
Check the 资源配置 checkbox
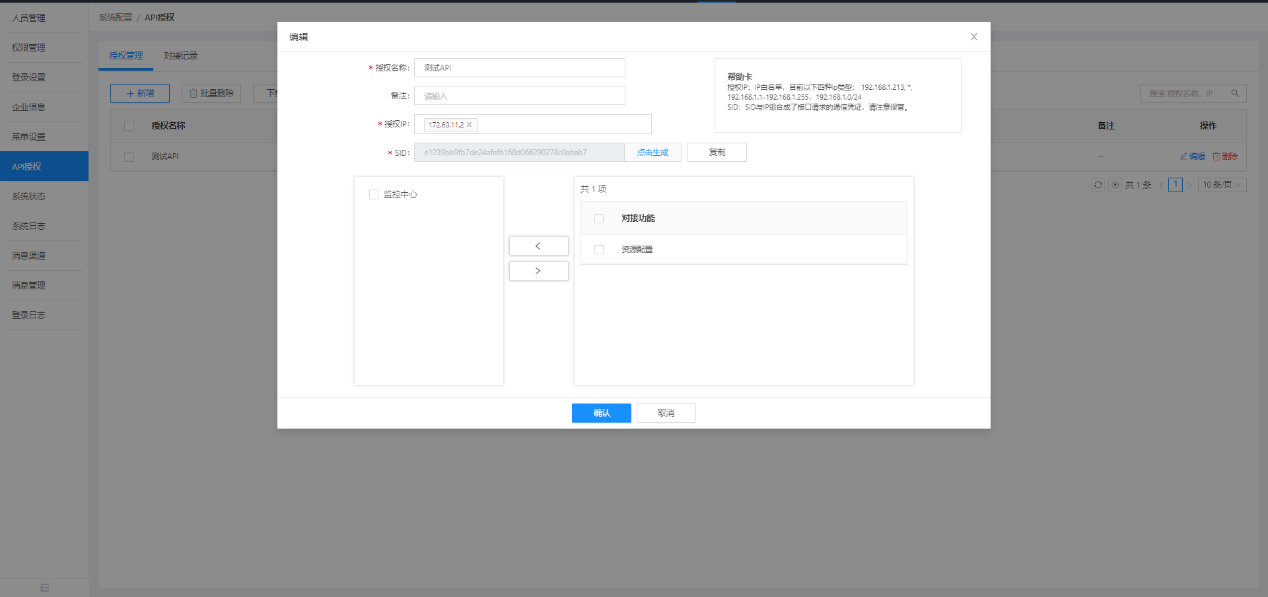pos(598,250)
